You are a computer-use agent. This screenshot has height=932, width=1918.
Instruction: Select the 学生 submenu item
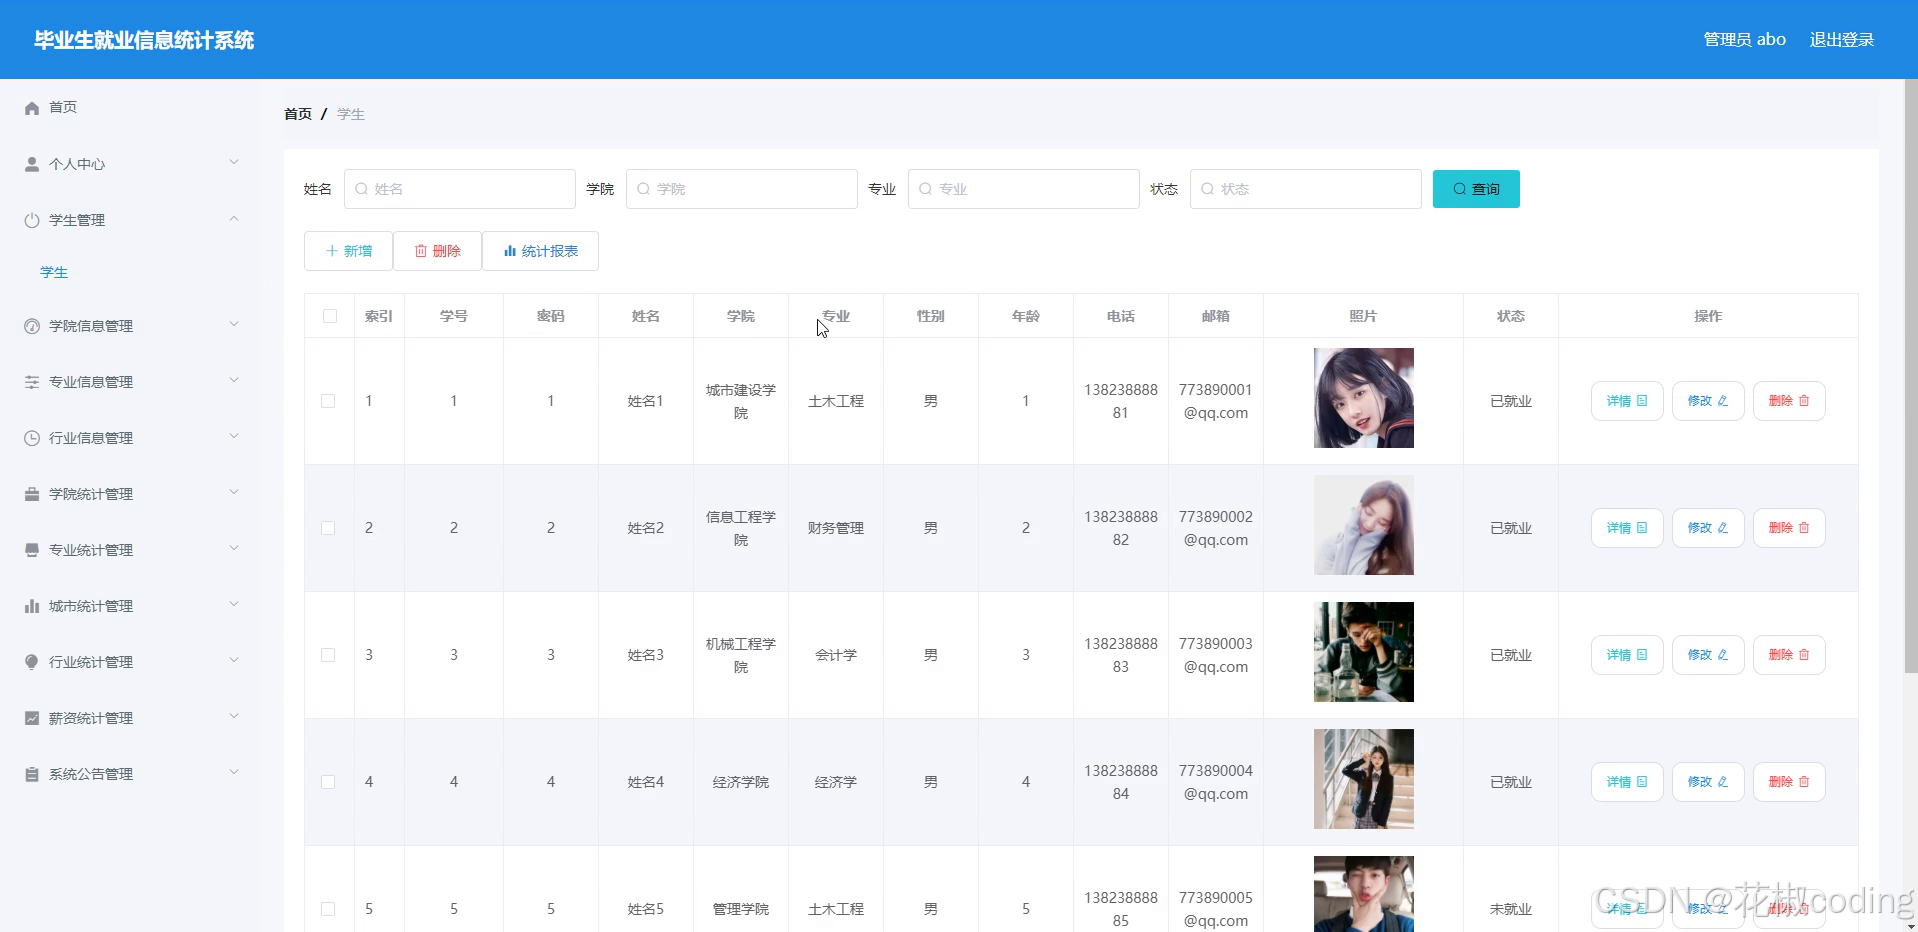pyautogui.click(x=54, y=272)
